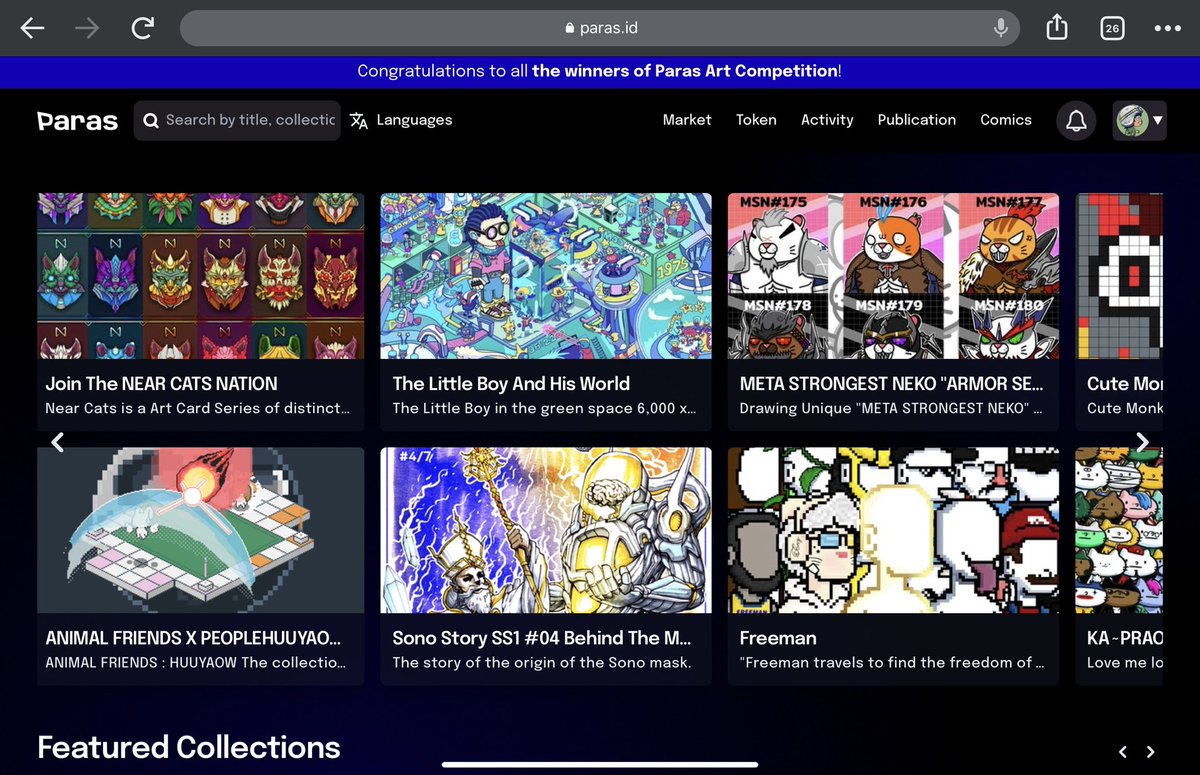Viewport: 1200px width, 775px height.
Task: Click the Paras logo
Action: (78, 121)
